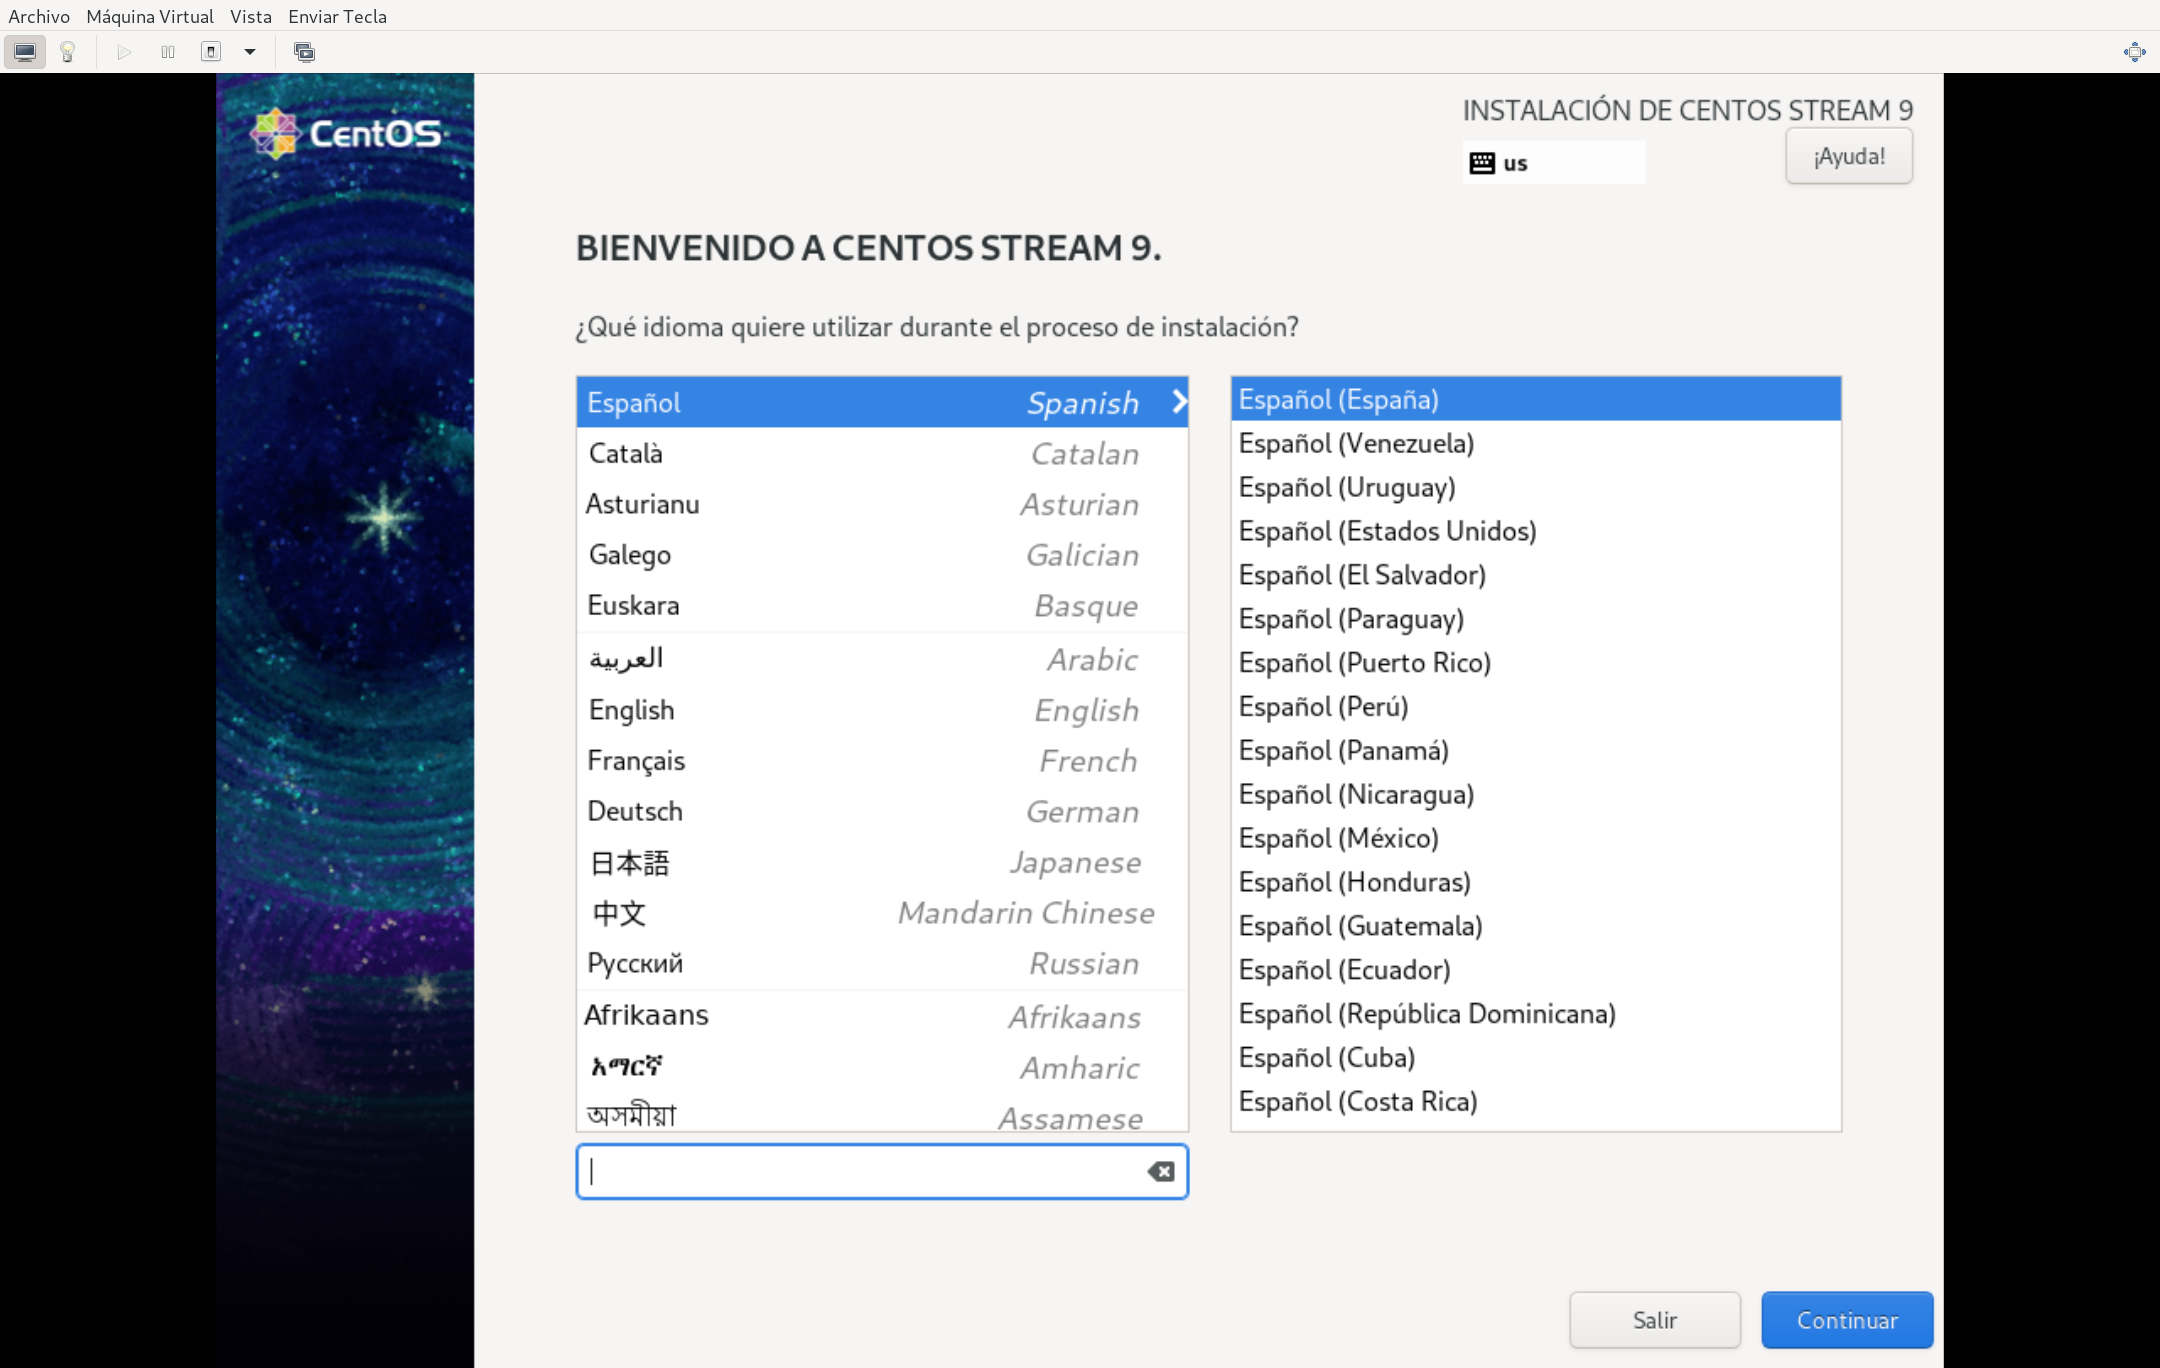Pause the virtual machine
This screenshot has width=2160, height=1368.
pyautogui.click(x=168, y=52)
